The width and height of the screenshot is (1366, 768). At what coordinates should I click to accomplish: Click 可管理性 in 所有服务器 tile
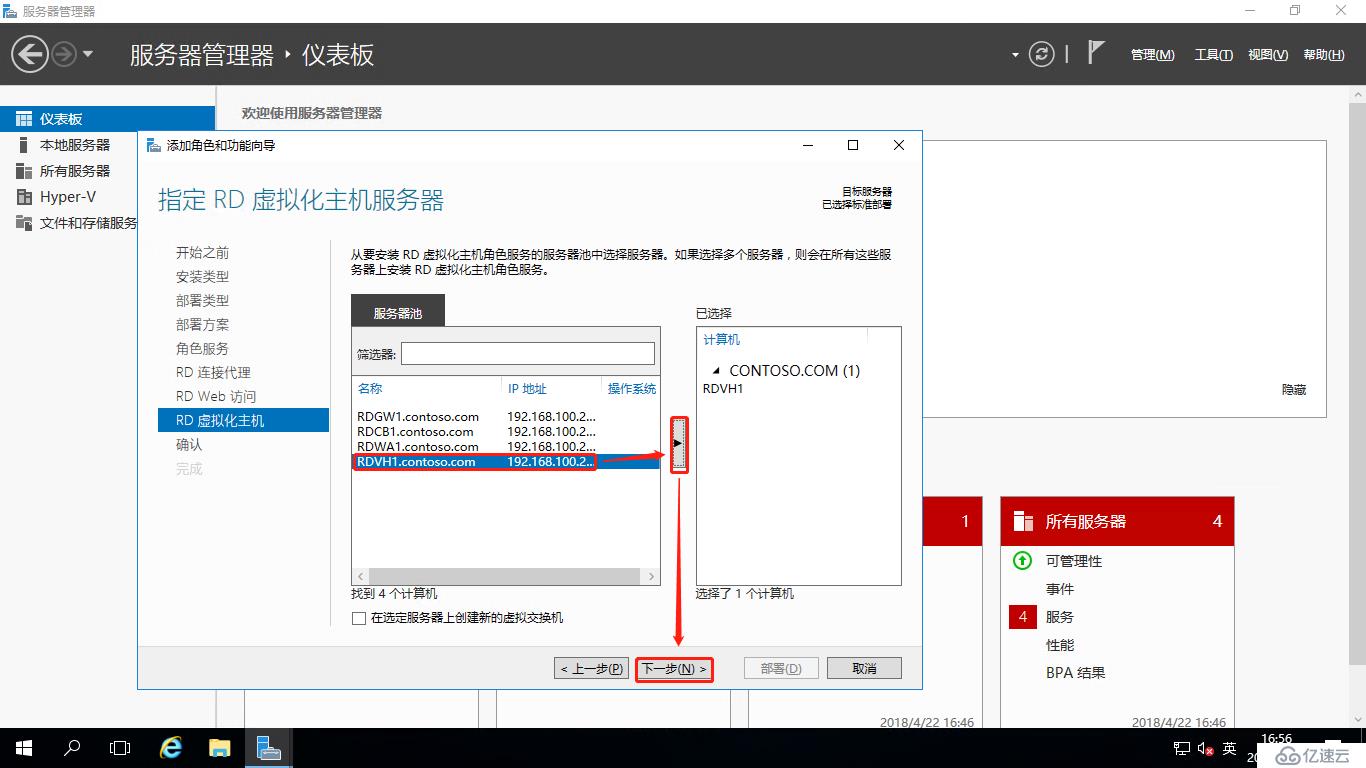click(x=1074, y=561)
